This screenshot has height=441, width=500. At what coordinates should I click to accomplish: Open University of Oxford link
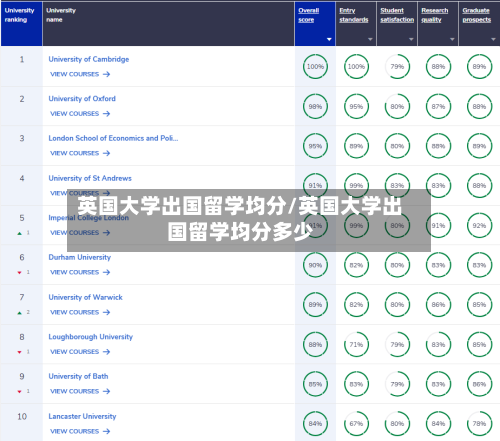click(x=82, y=99)
